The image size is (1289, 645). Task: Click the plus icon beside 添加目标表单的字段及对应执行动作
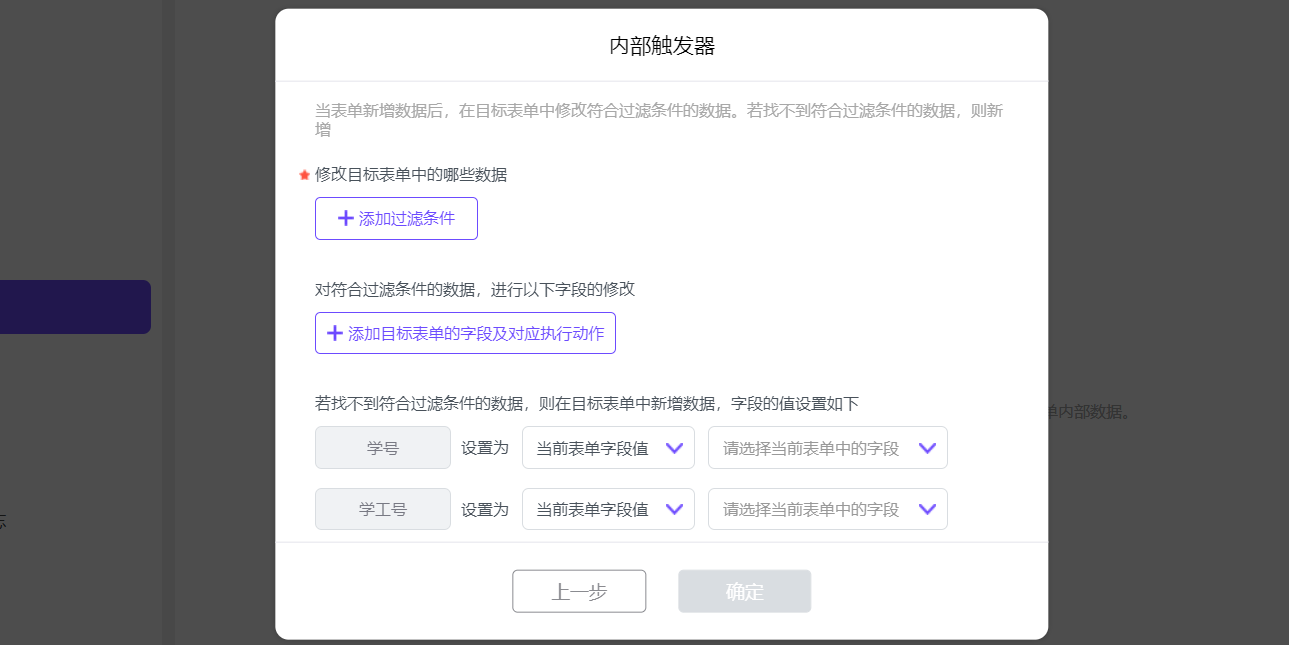click(335, 334)
